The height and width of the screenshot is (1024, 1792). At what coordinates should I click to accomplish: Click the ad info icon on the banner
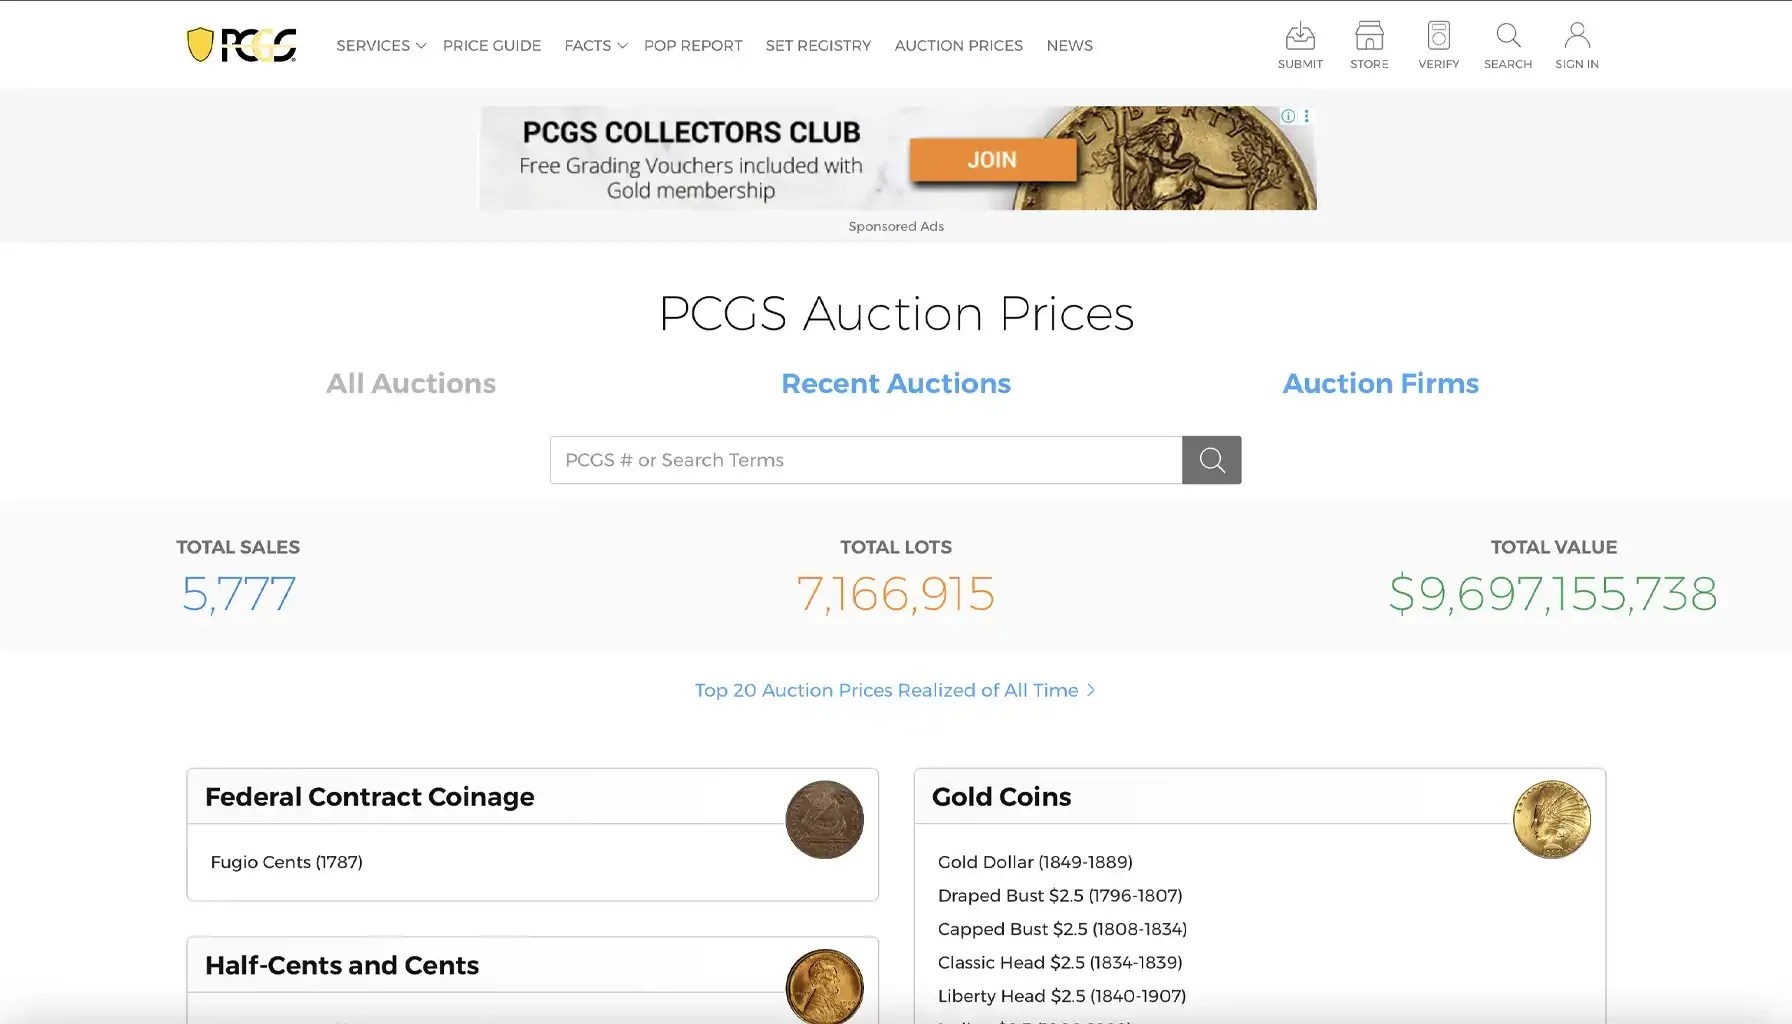pos(1288,116)
